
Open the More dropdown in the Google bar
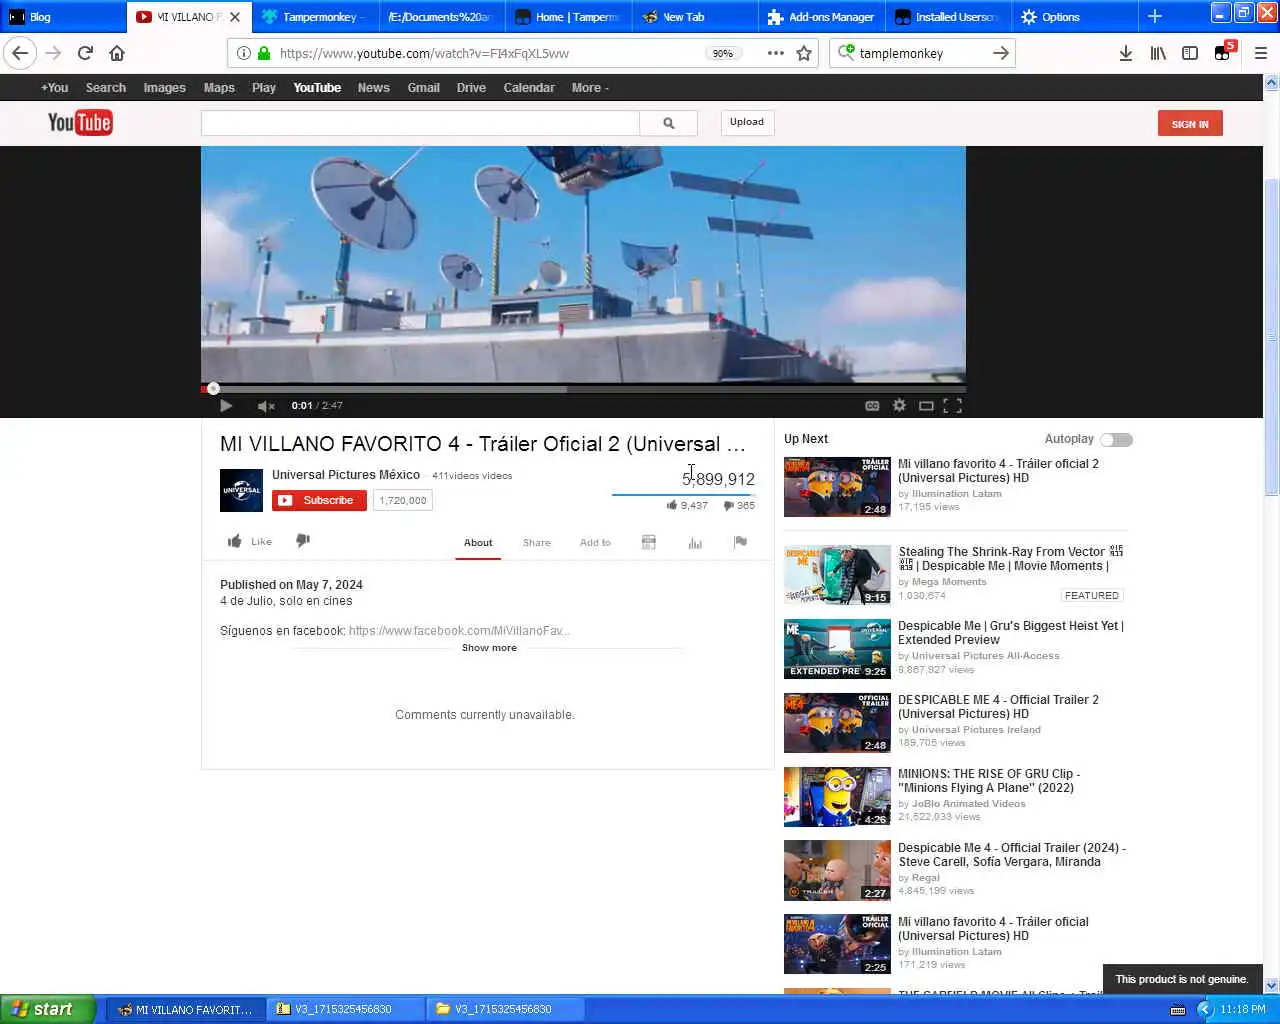[590, 88]
